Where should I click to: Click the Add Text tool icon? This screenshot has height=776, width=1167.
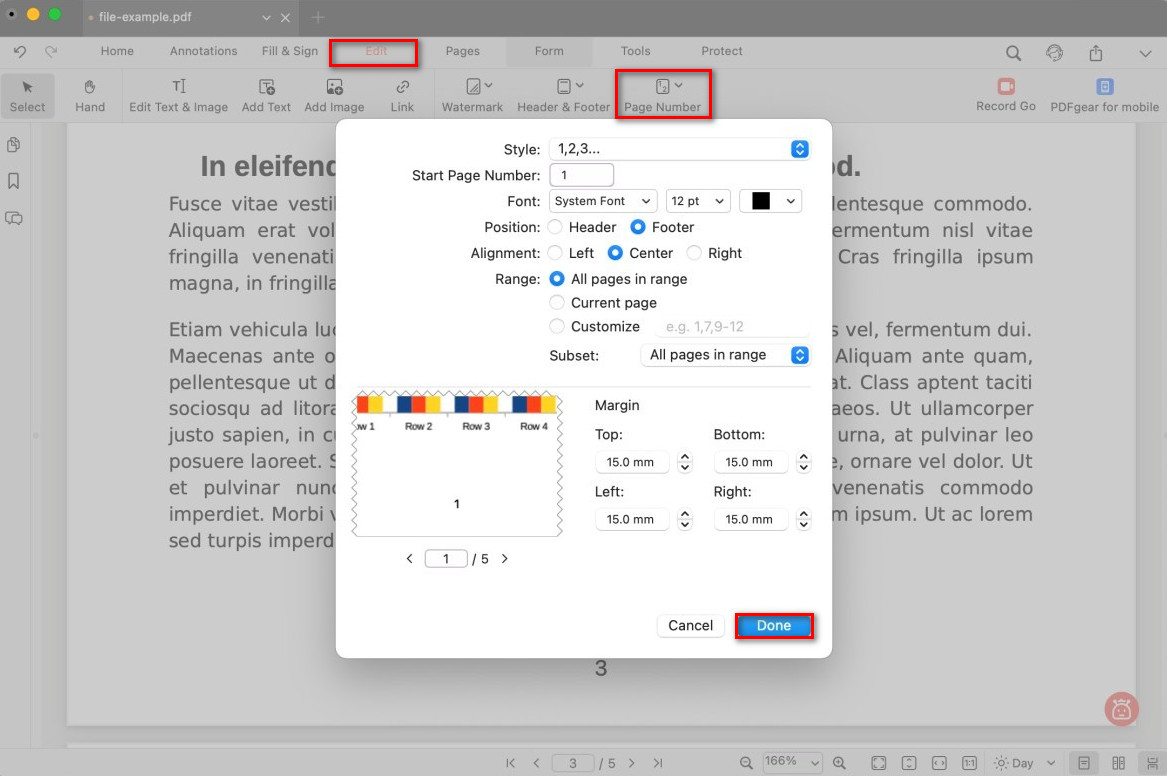click(x=266, y=88)
